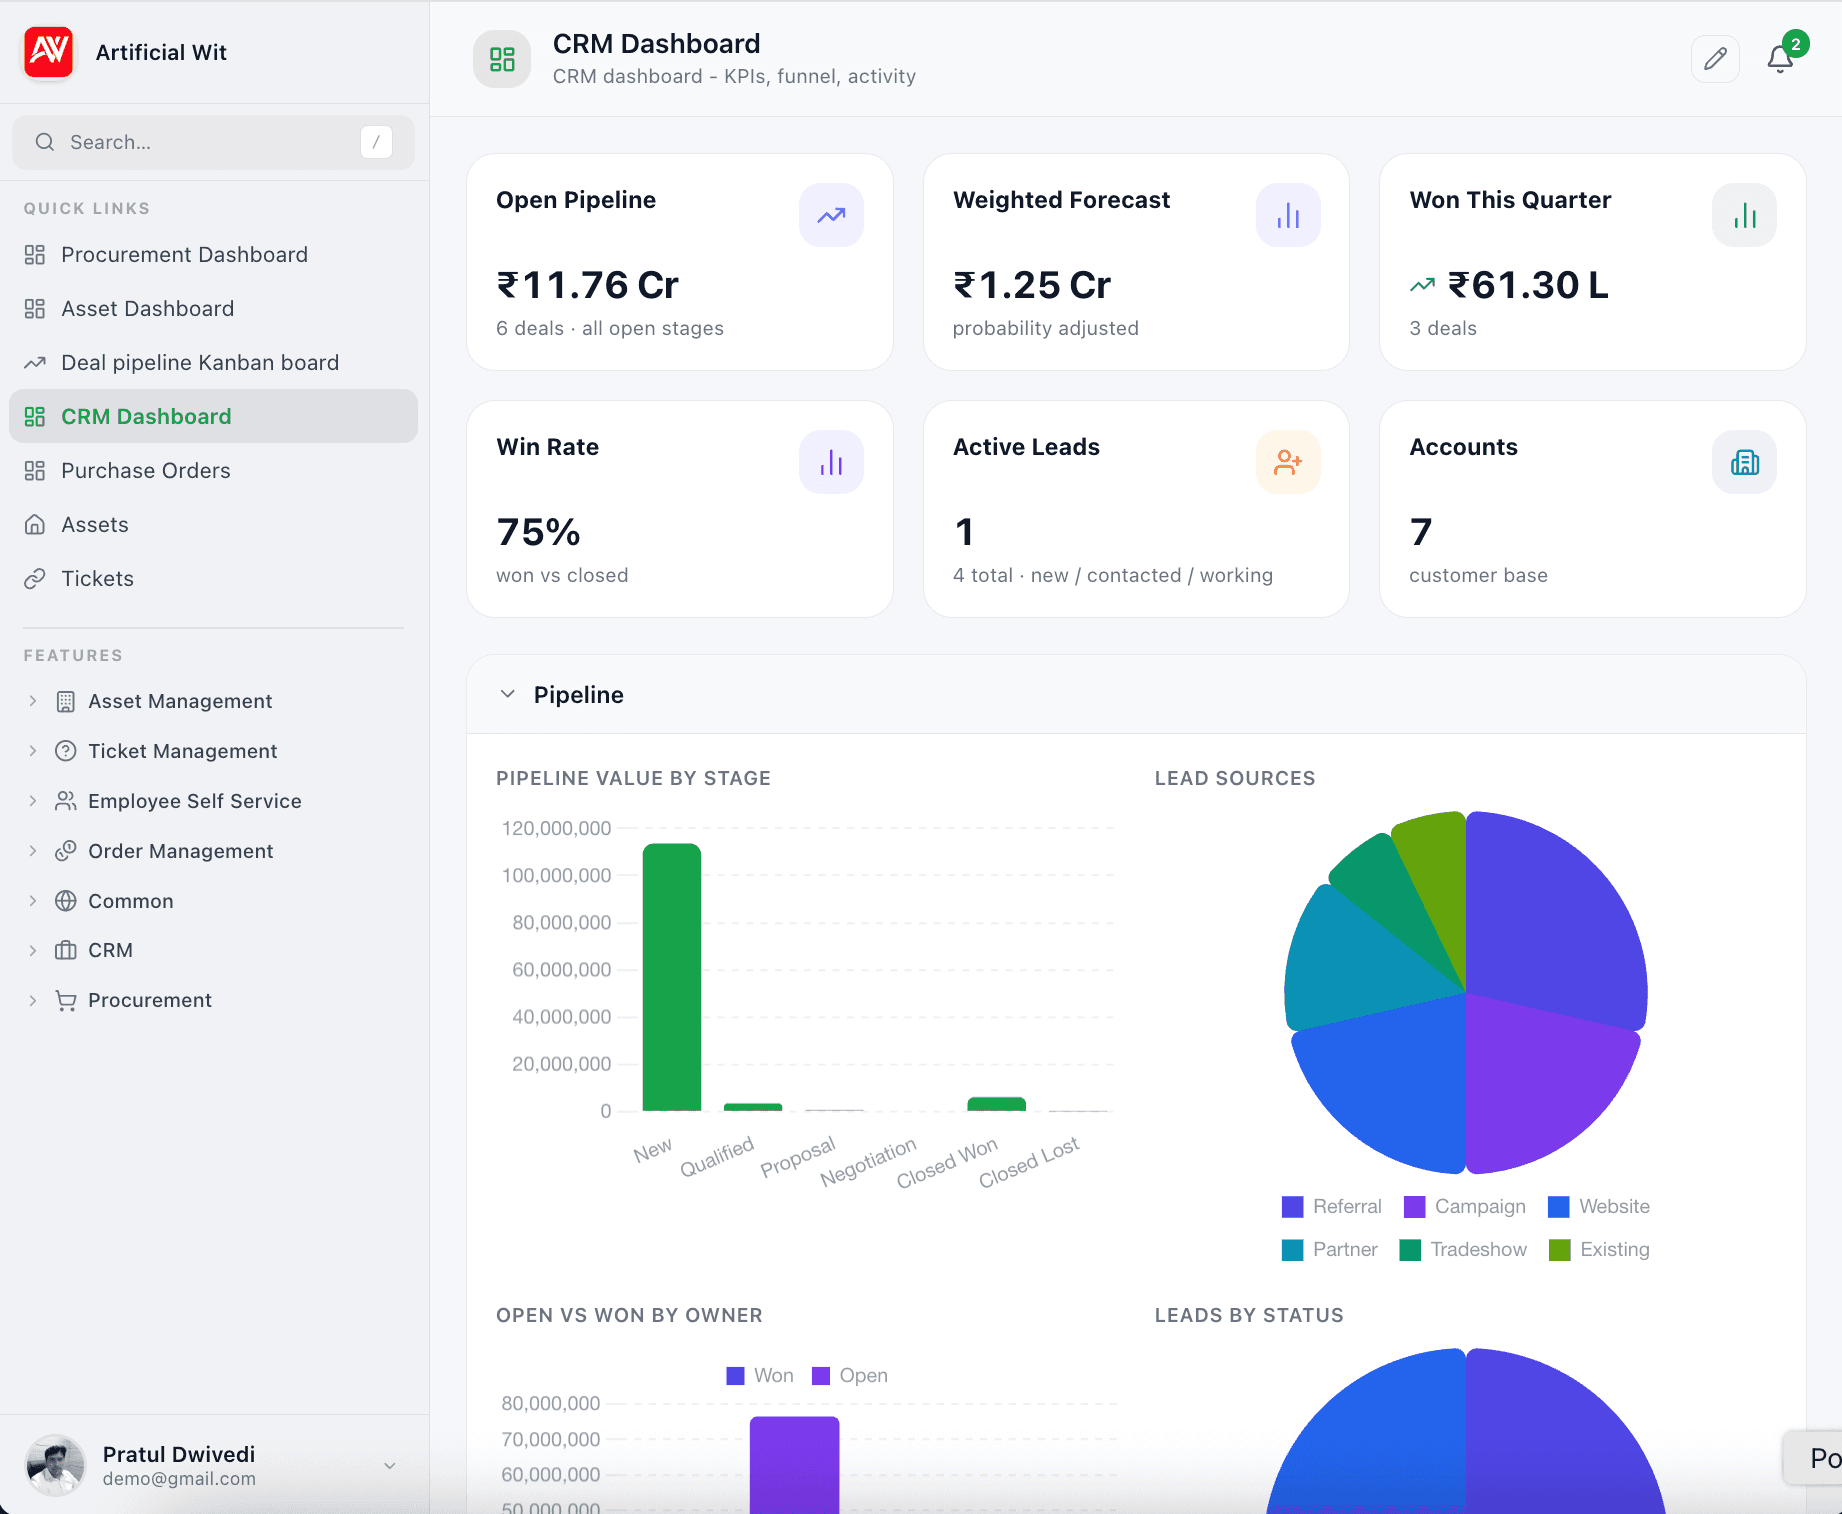
Task: Click the CRM Dashboard header grid icon
Action: [x=502, y=59]
